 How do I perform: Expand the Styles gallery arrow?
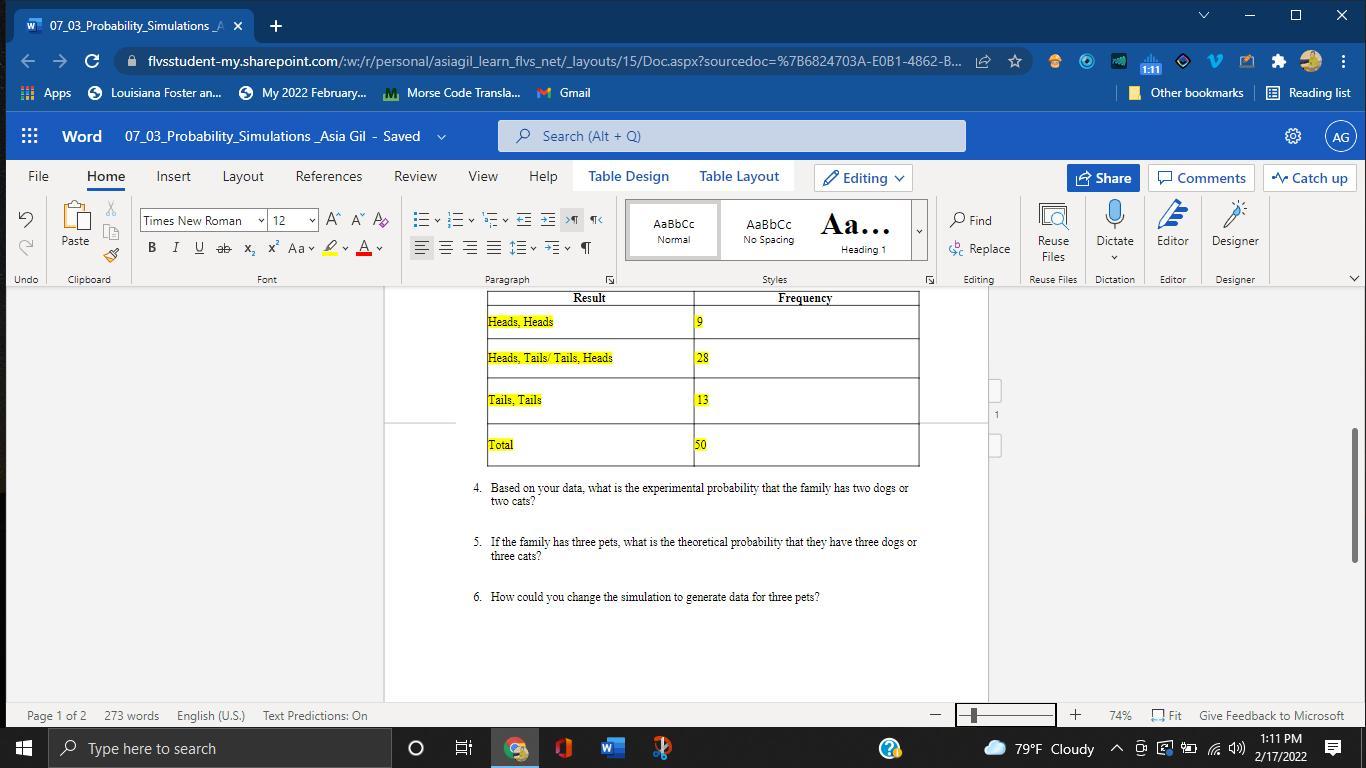coord(919,231)
